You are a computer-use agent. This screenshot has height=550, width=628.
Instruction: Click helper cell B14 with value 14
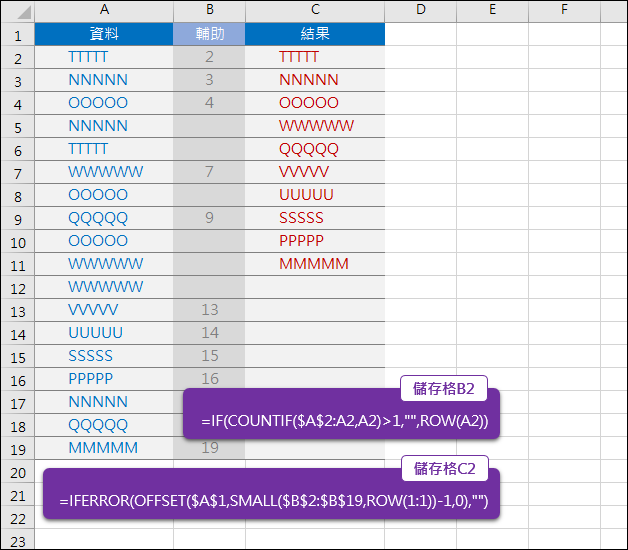pos(209,333)
